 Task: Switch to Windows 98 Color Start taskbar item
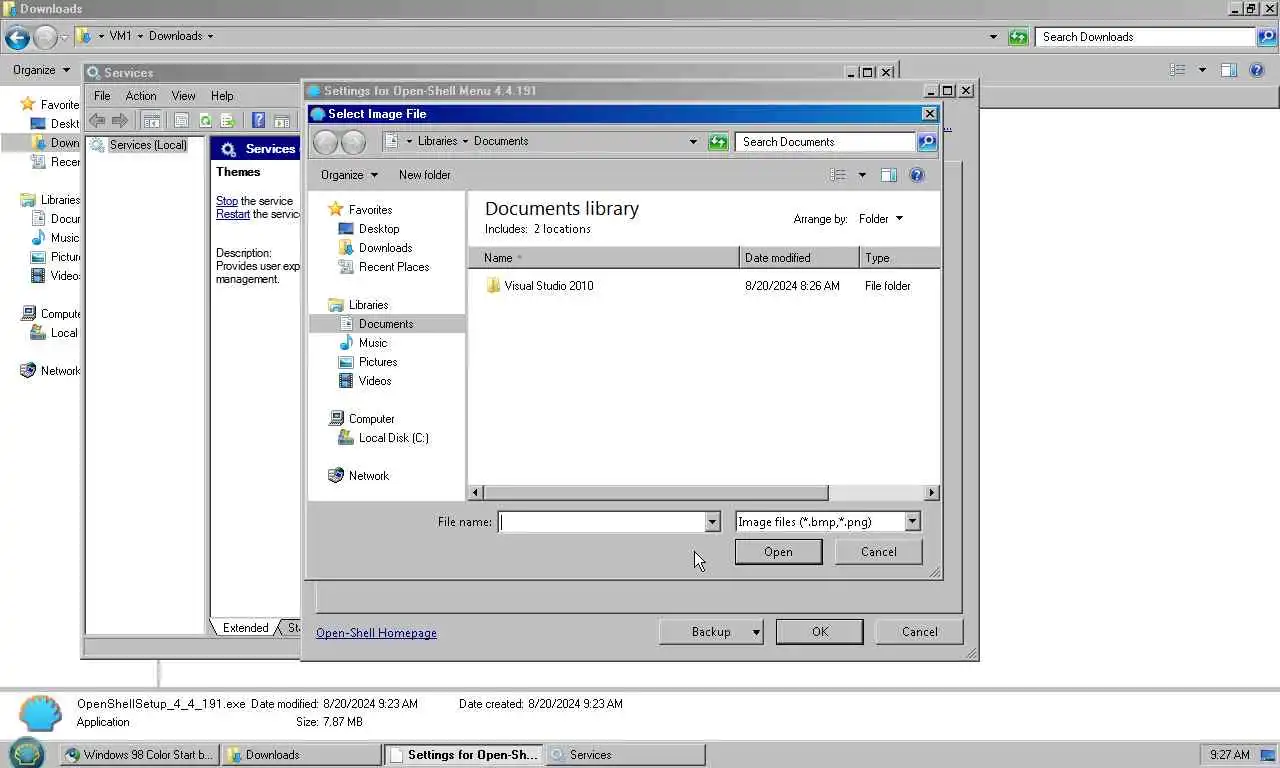pos(137,755)
